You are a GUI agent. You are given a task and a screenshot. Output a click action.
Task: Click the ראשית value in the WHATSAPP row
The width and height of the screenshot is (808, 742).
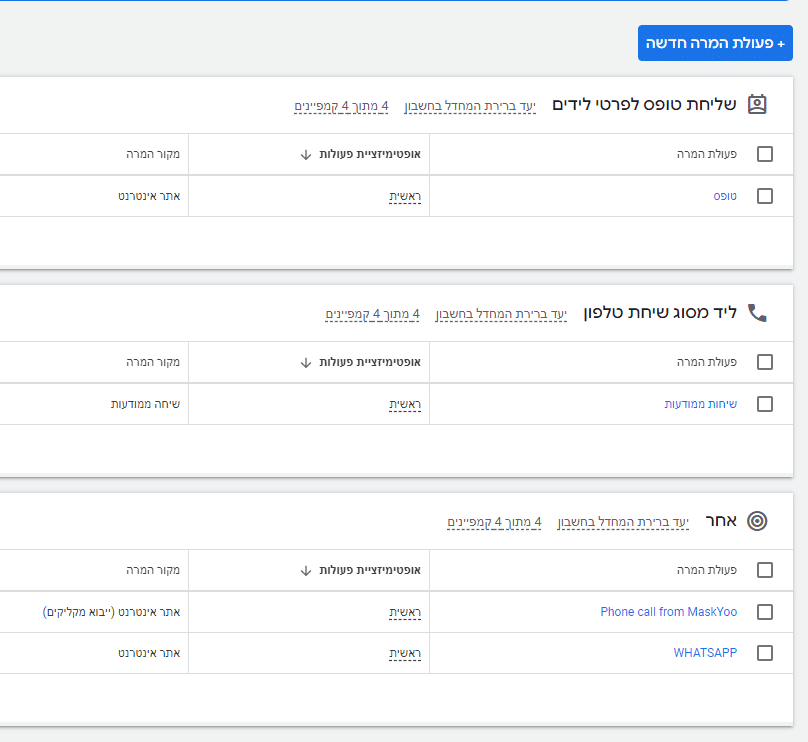405,653
